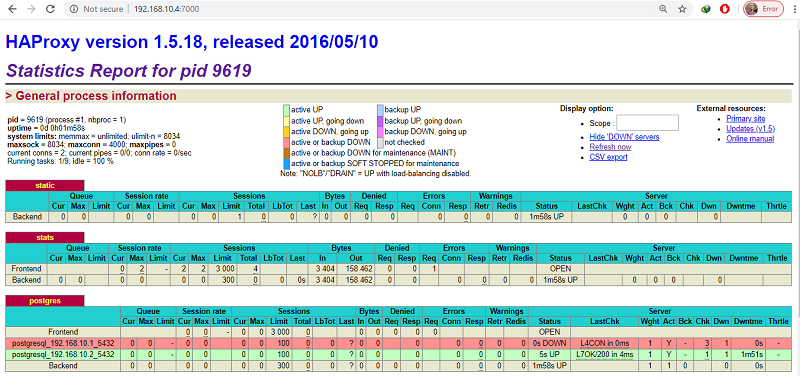The height and width of the screenshot is (376, 800).
Task: Focus the Scope input field
Action: (647, 123)
